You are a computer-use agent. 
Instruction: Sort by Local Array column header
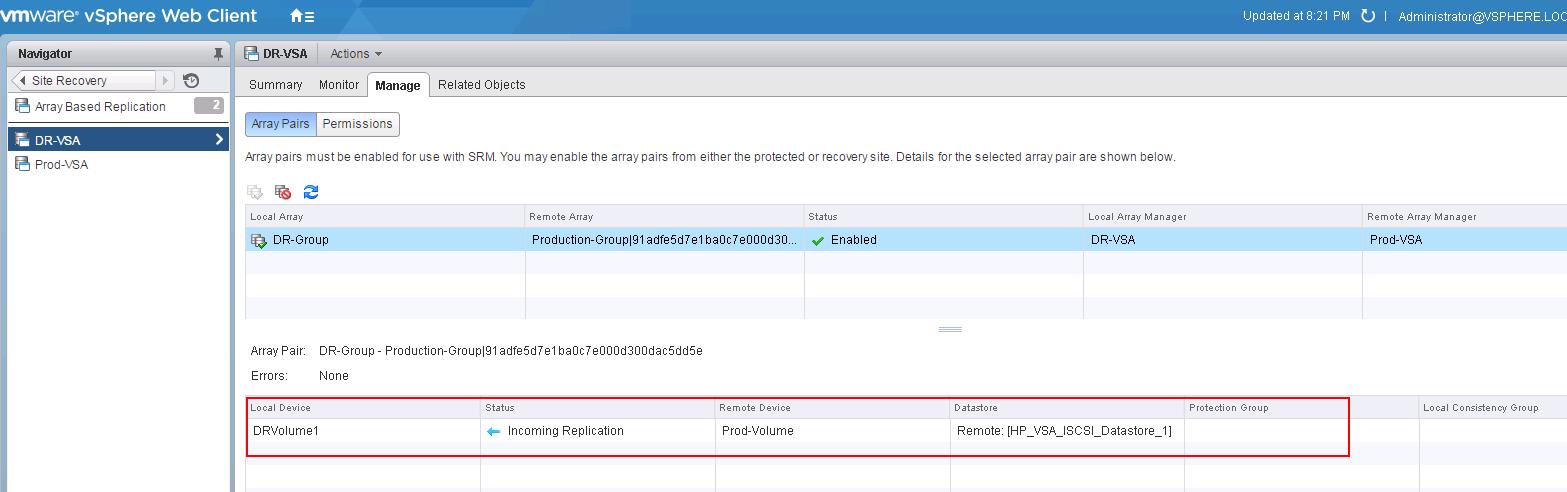tap(385, 216)
